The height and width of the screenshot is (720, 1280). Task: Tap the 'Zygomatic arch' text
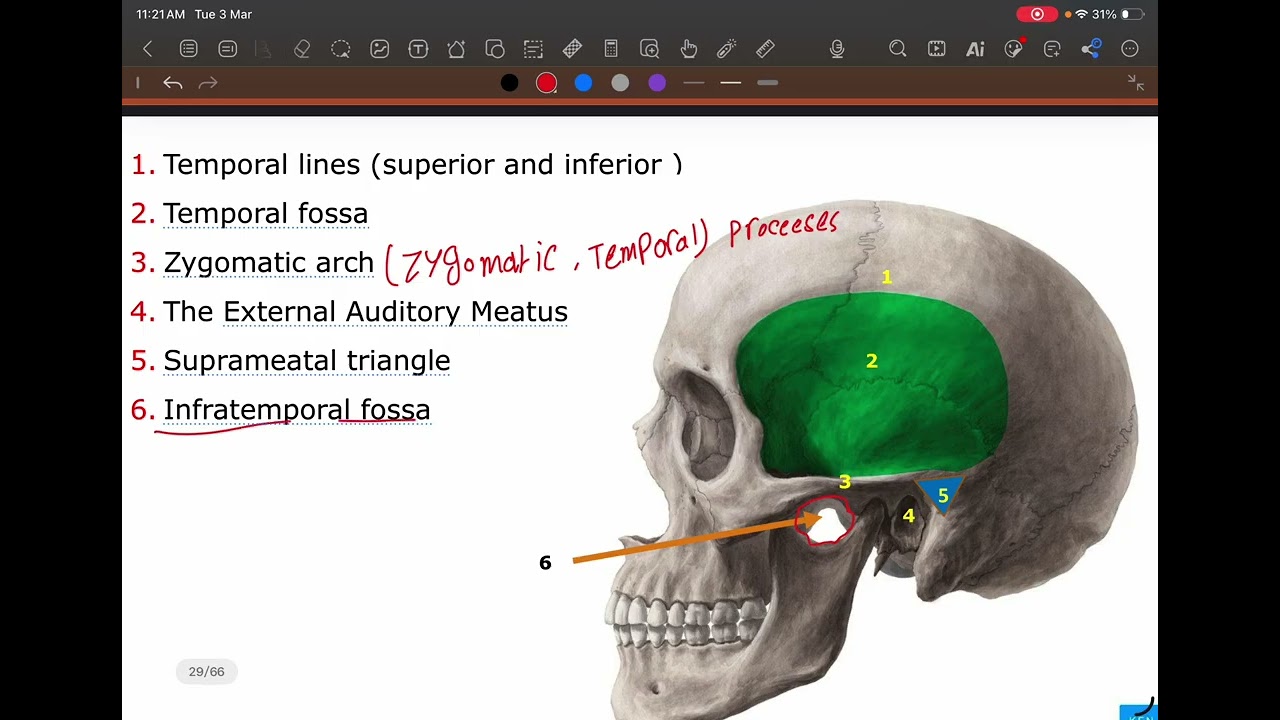[268, 263]
